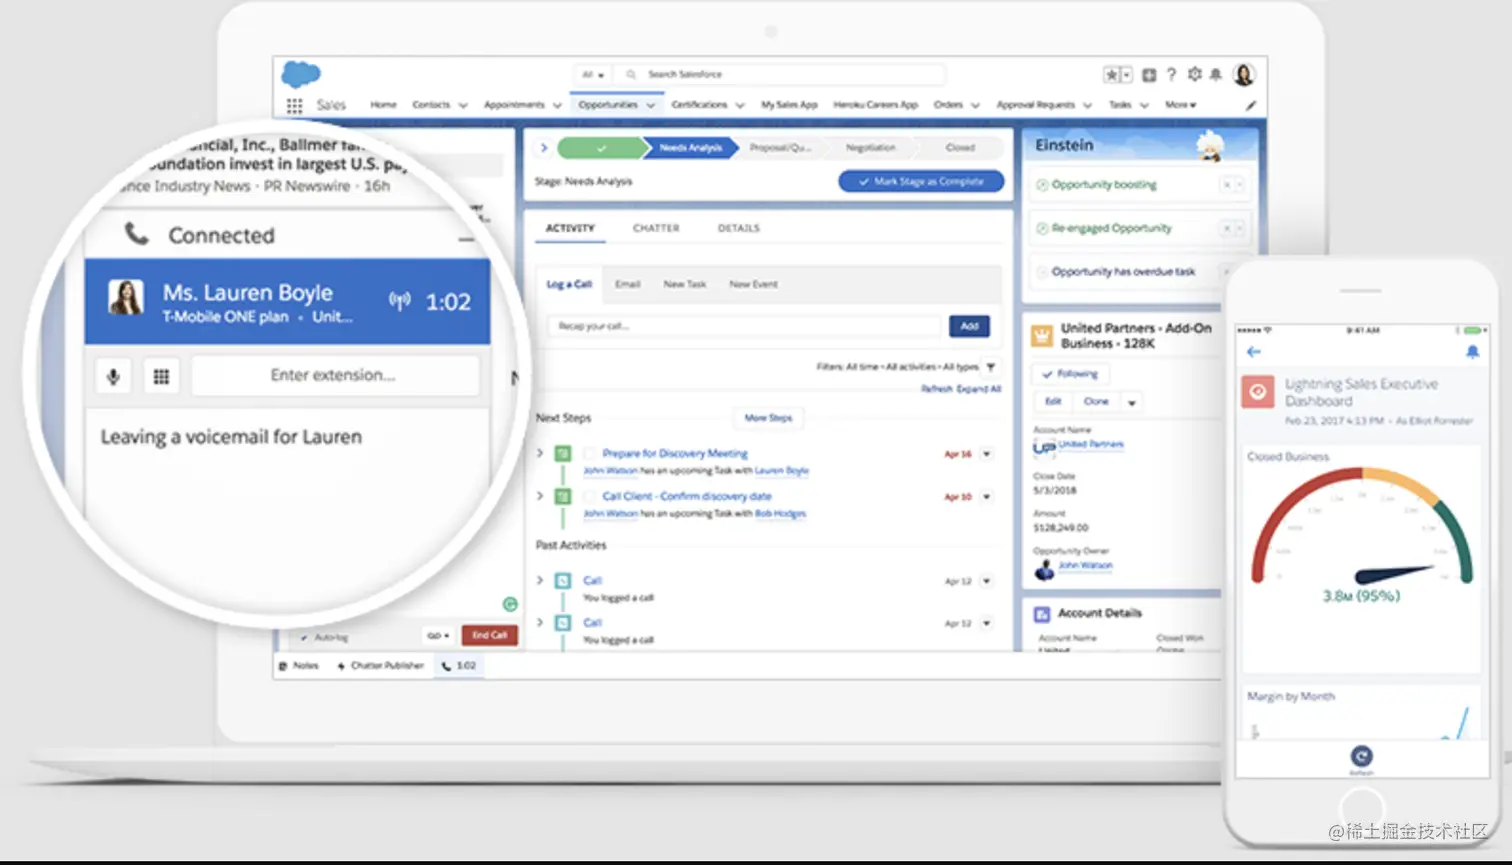Click the Expand All link
This screenshot has height=865, width=1512.
point(980,389)
